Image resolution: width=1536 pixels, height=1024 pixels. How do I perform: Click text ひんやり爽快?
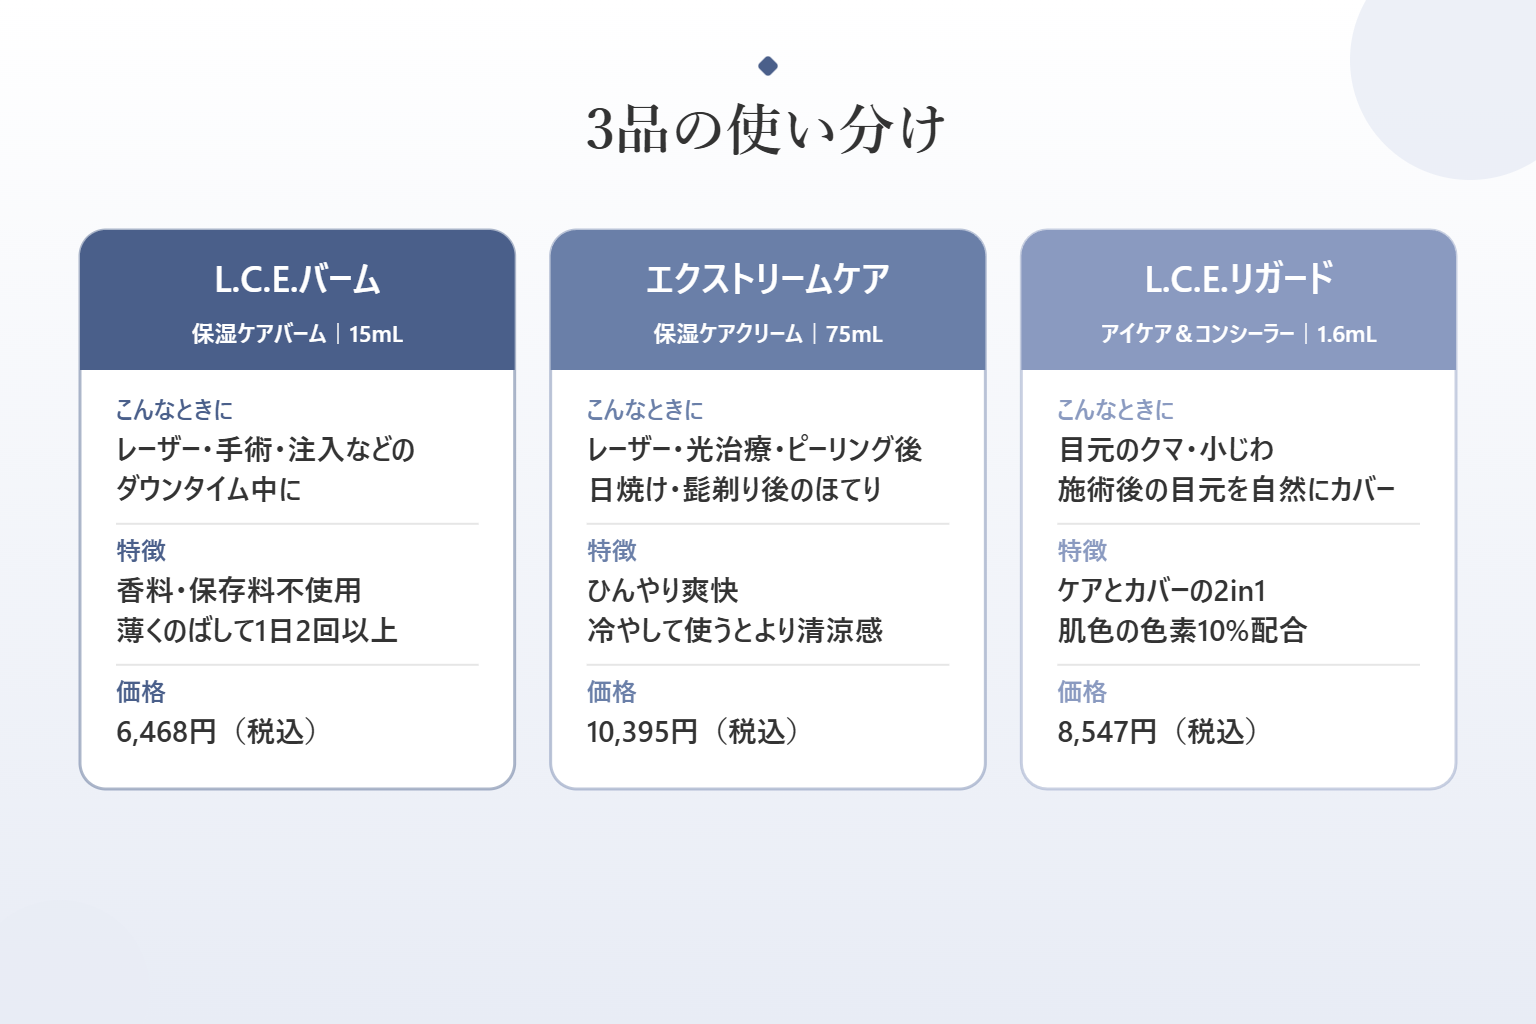[662, 591]
